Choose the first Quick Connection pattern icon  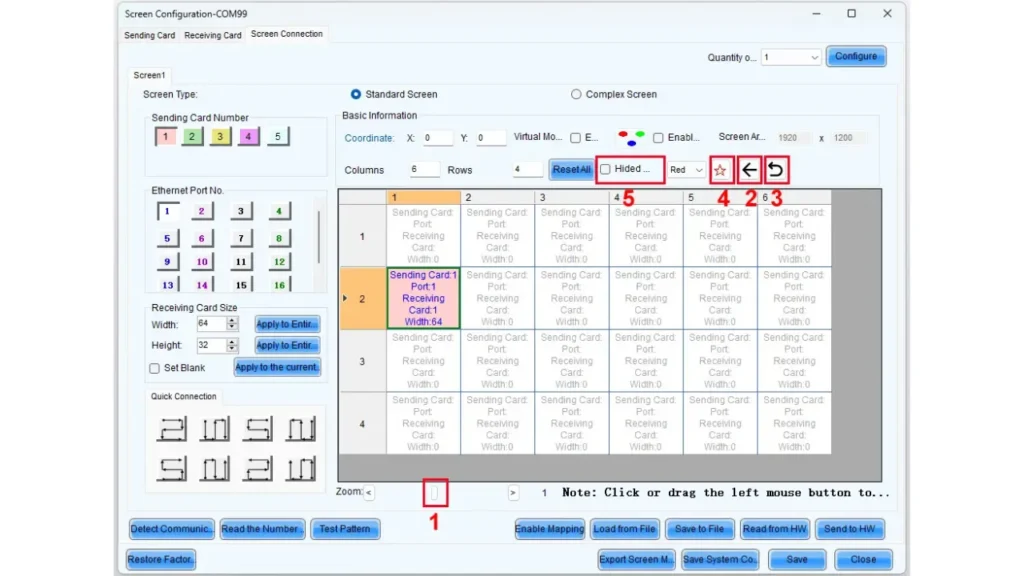(171, 429)
